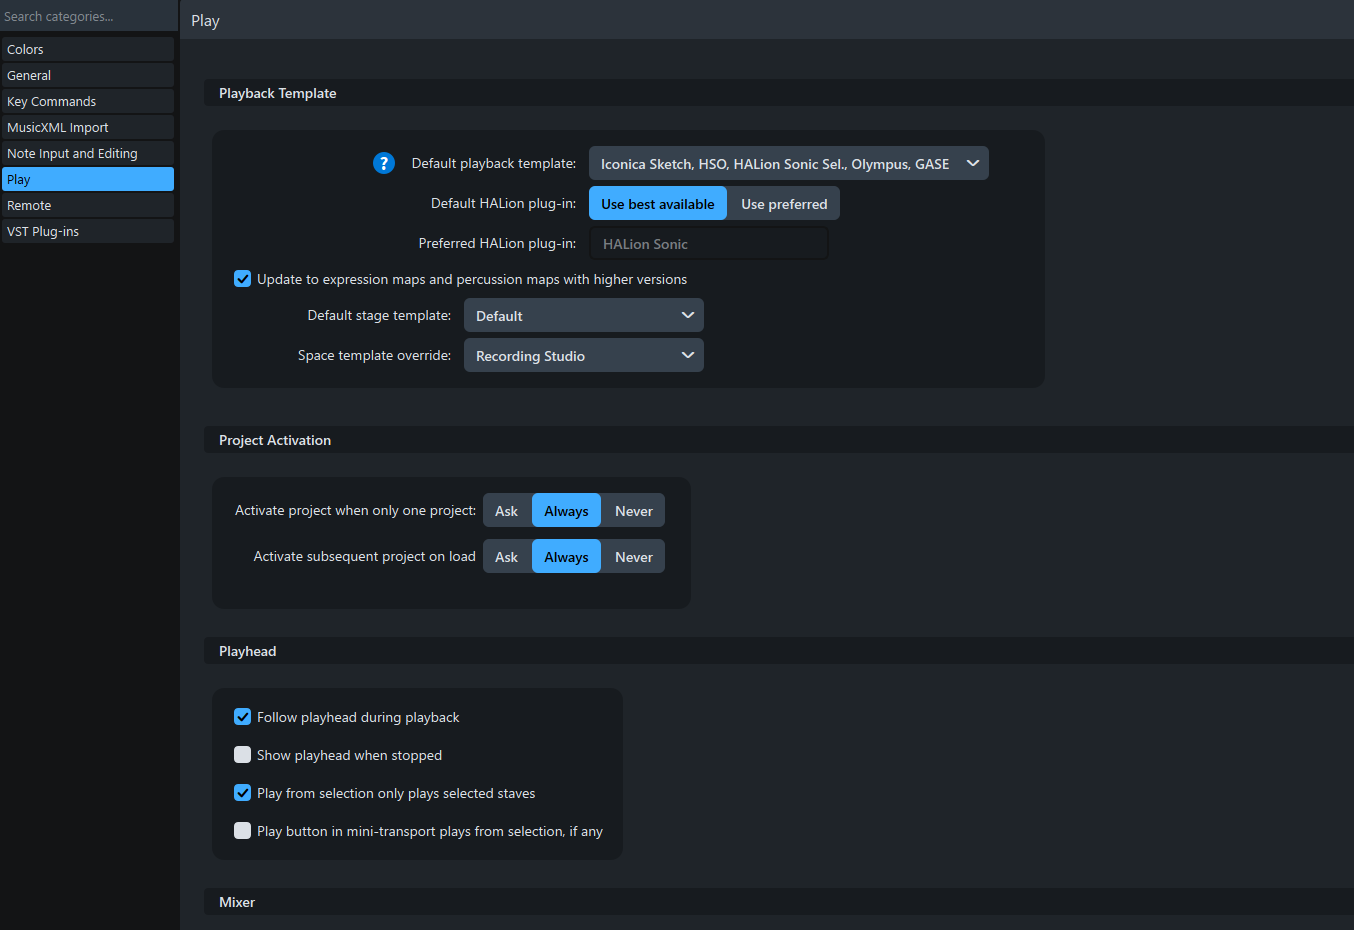Image resolution: width=1354 pixels, height=930 pixels.
Task: Switch to Key Commands category
Action: [x=88, y=101]
